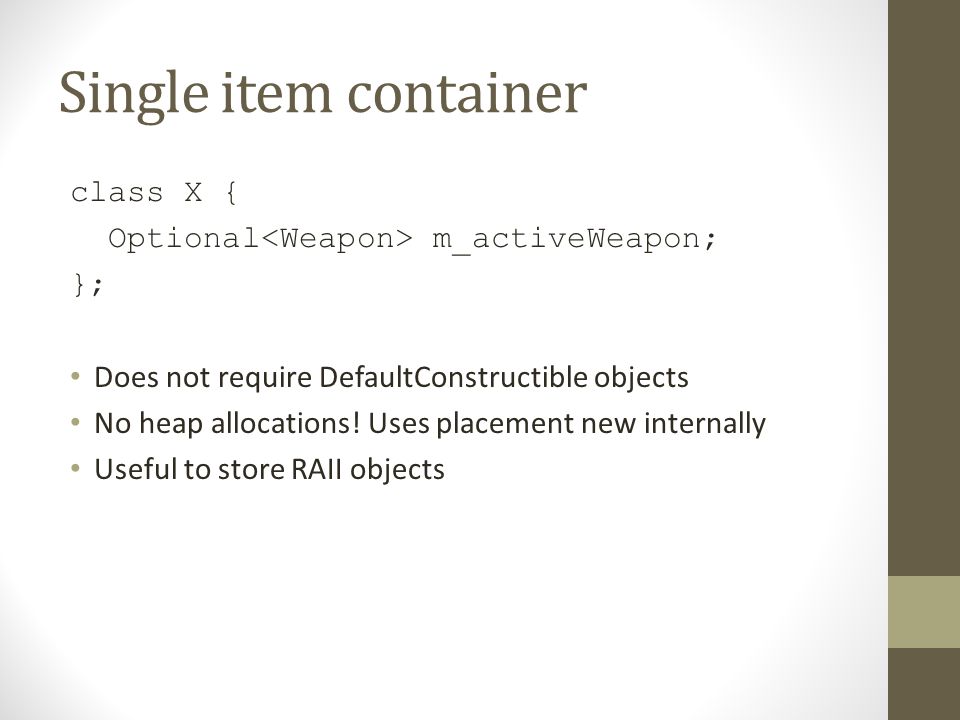Click the slide title 'Single item container'

pyautogui.click(x=323, y=94)
